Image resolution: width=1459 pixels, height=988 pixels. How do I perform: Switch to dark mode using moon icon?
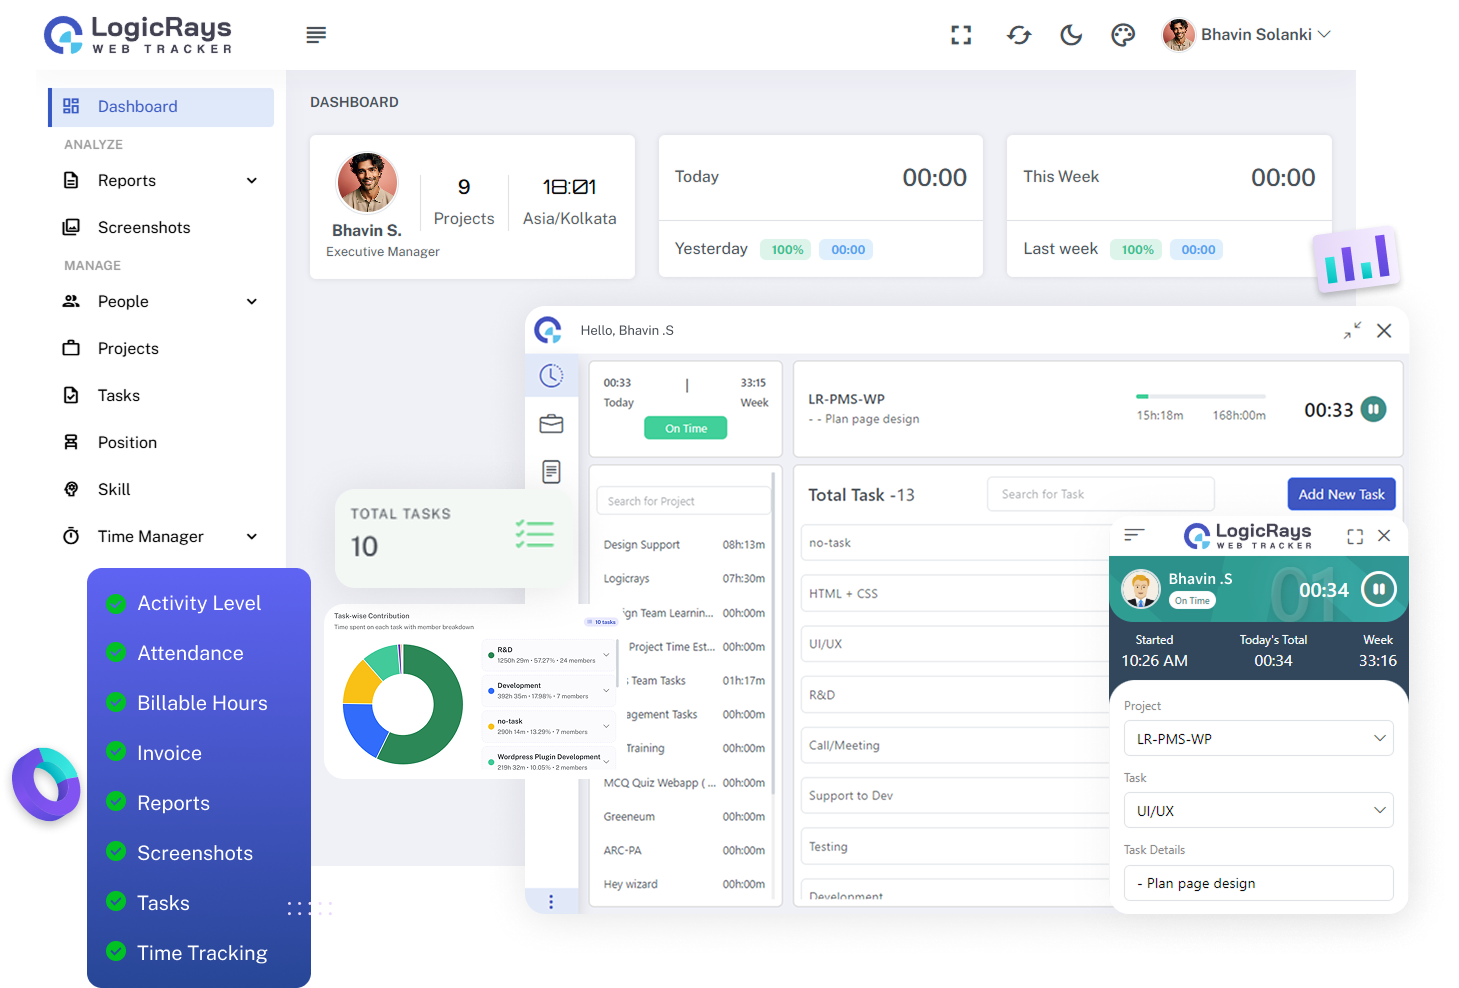(1071, 35)
